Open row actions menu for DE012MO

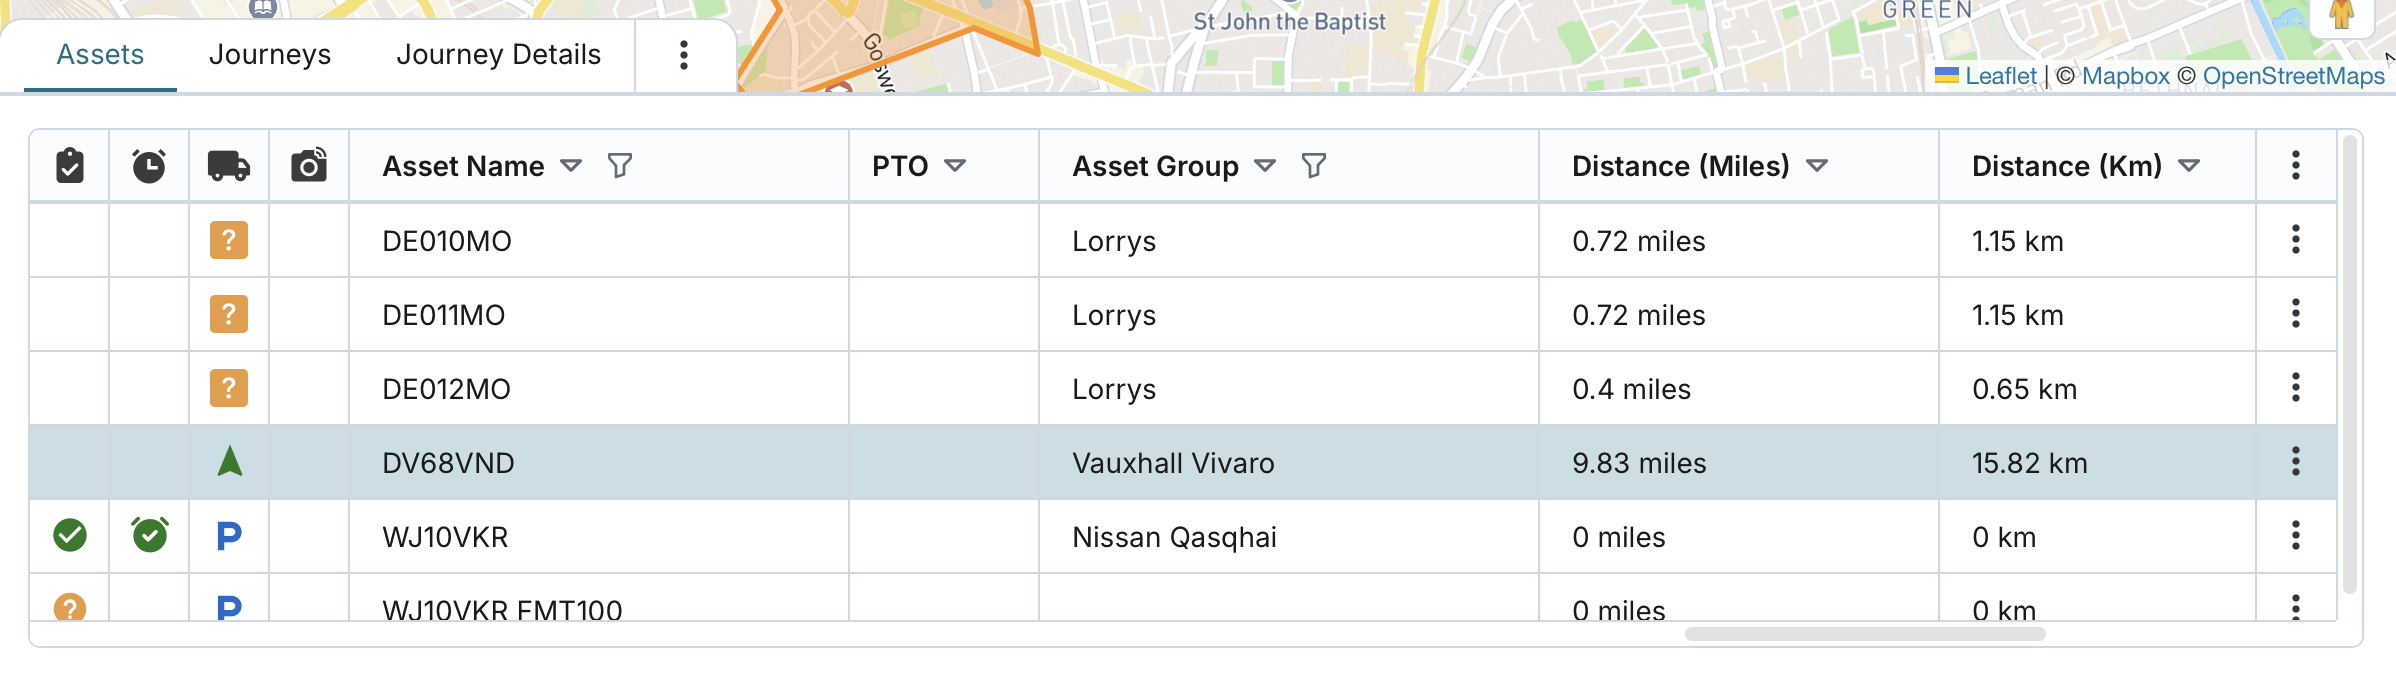[2296, 388]
